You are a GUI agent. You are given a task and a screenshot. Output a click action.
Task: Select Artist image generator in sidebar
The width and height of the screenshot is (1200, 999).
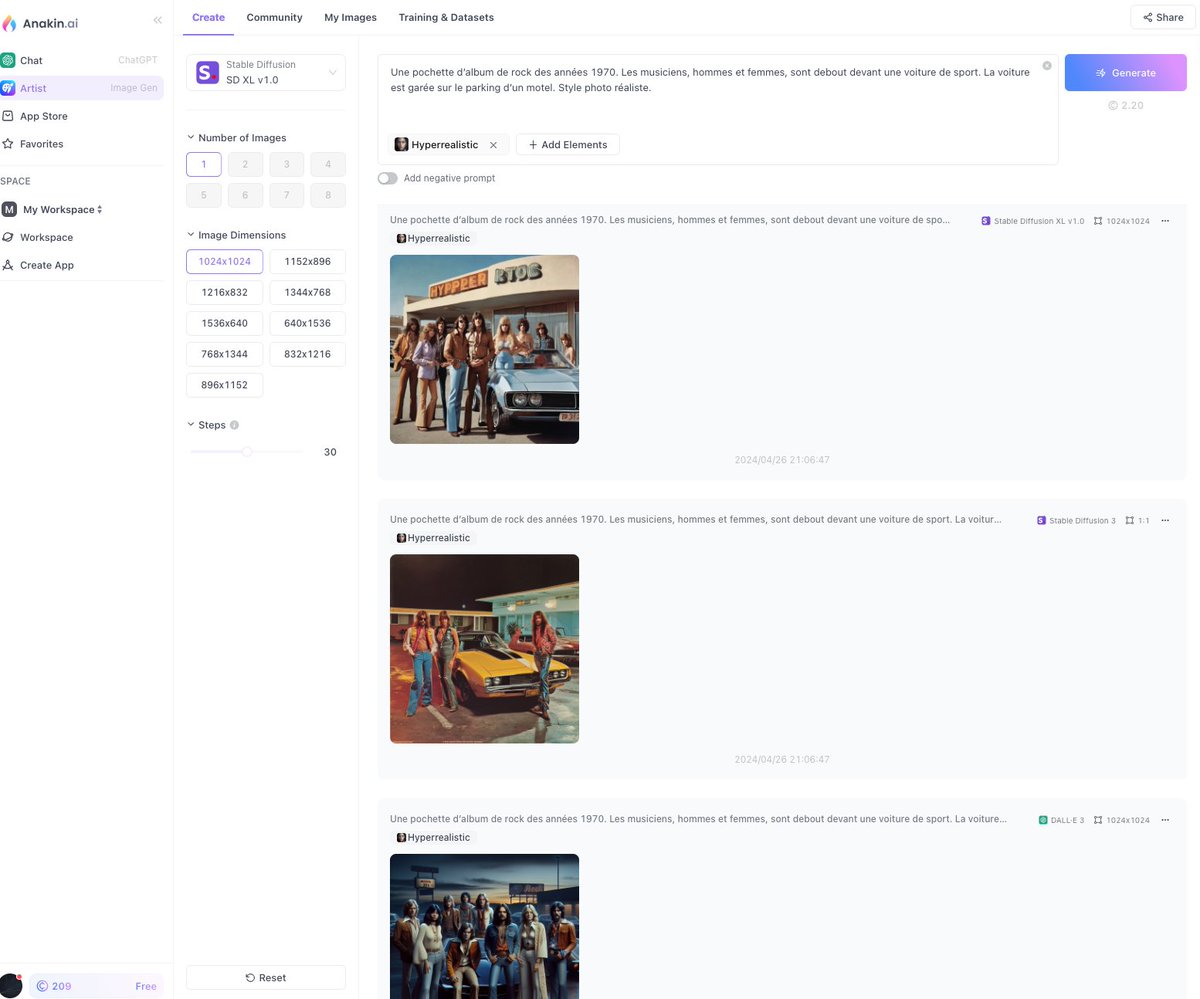(82, 88)
